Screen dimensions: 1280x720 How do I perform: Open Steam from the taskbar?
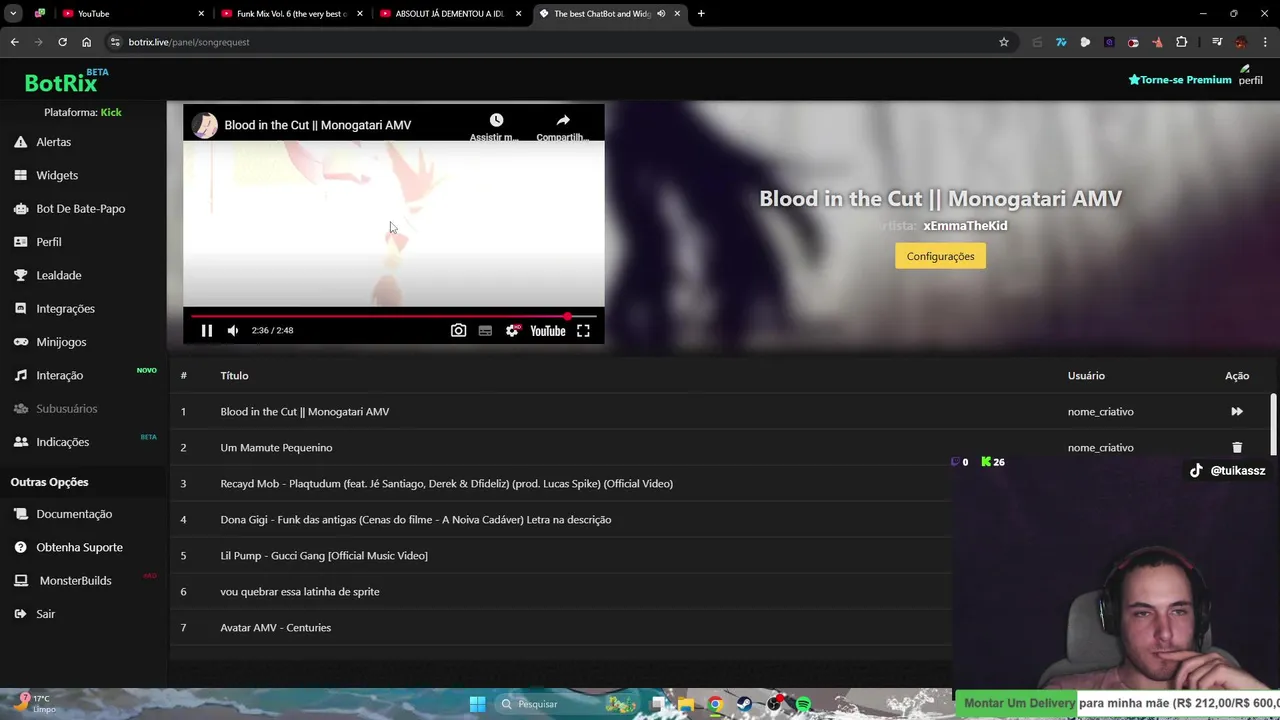(x=744, y=704)
